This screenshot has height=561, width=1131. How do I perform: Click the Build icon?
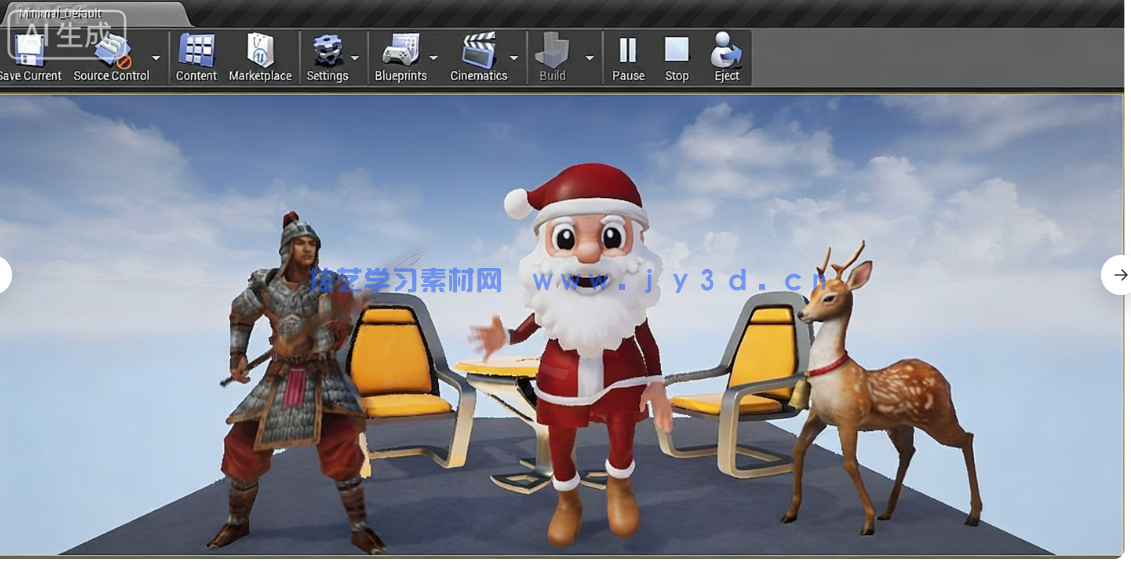[553, 56]
